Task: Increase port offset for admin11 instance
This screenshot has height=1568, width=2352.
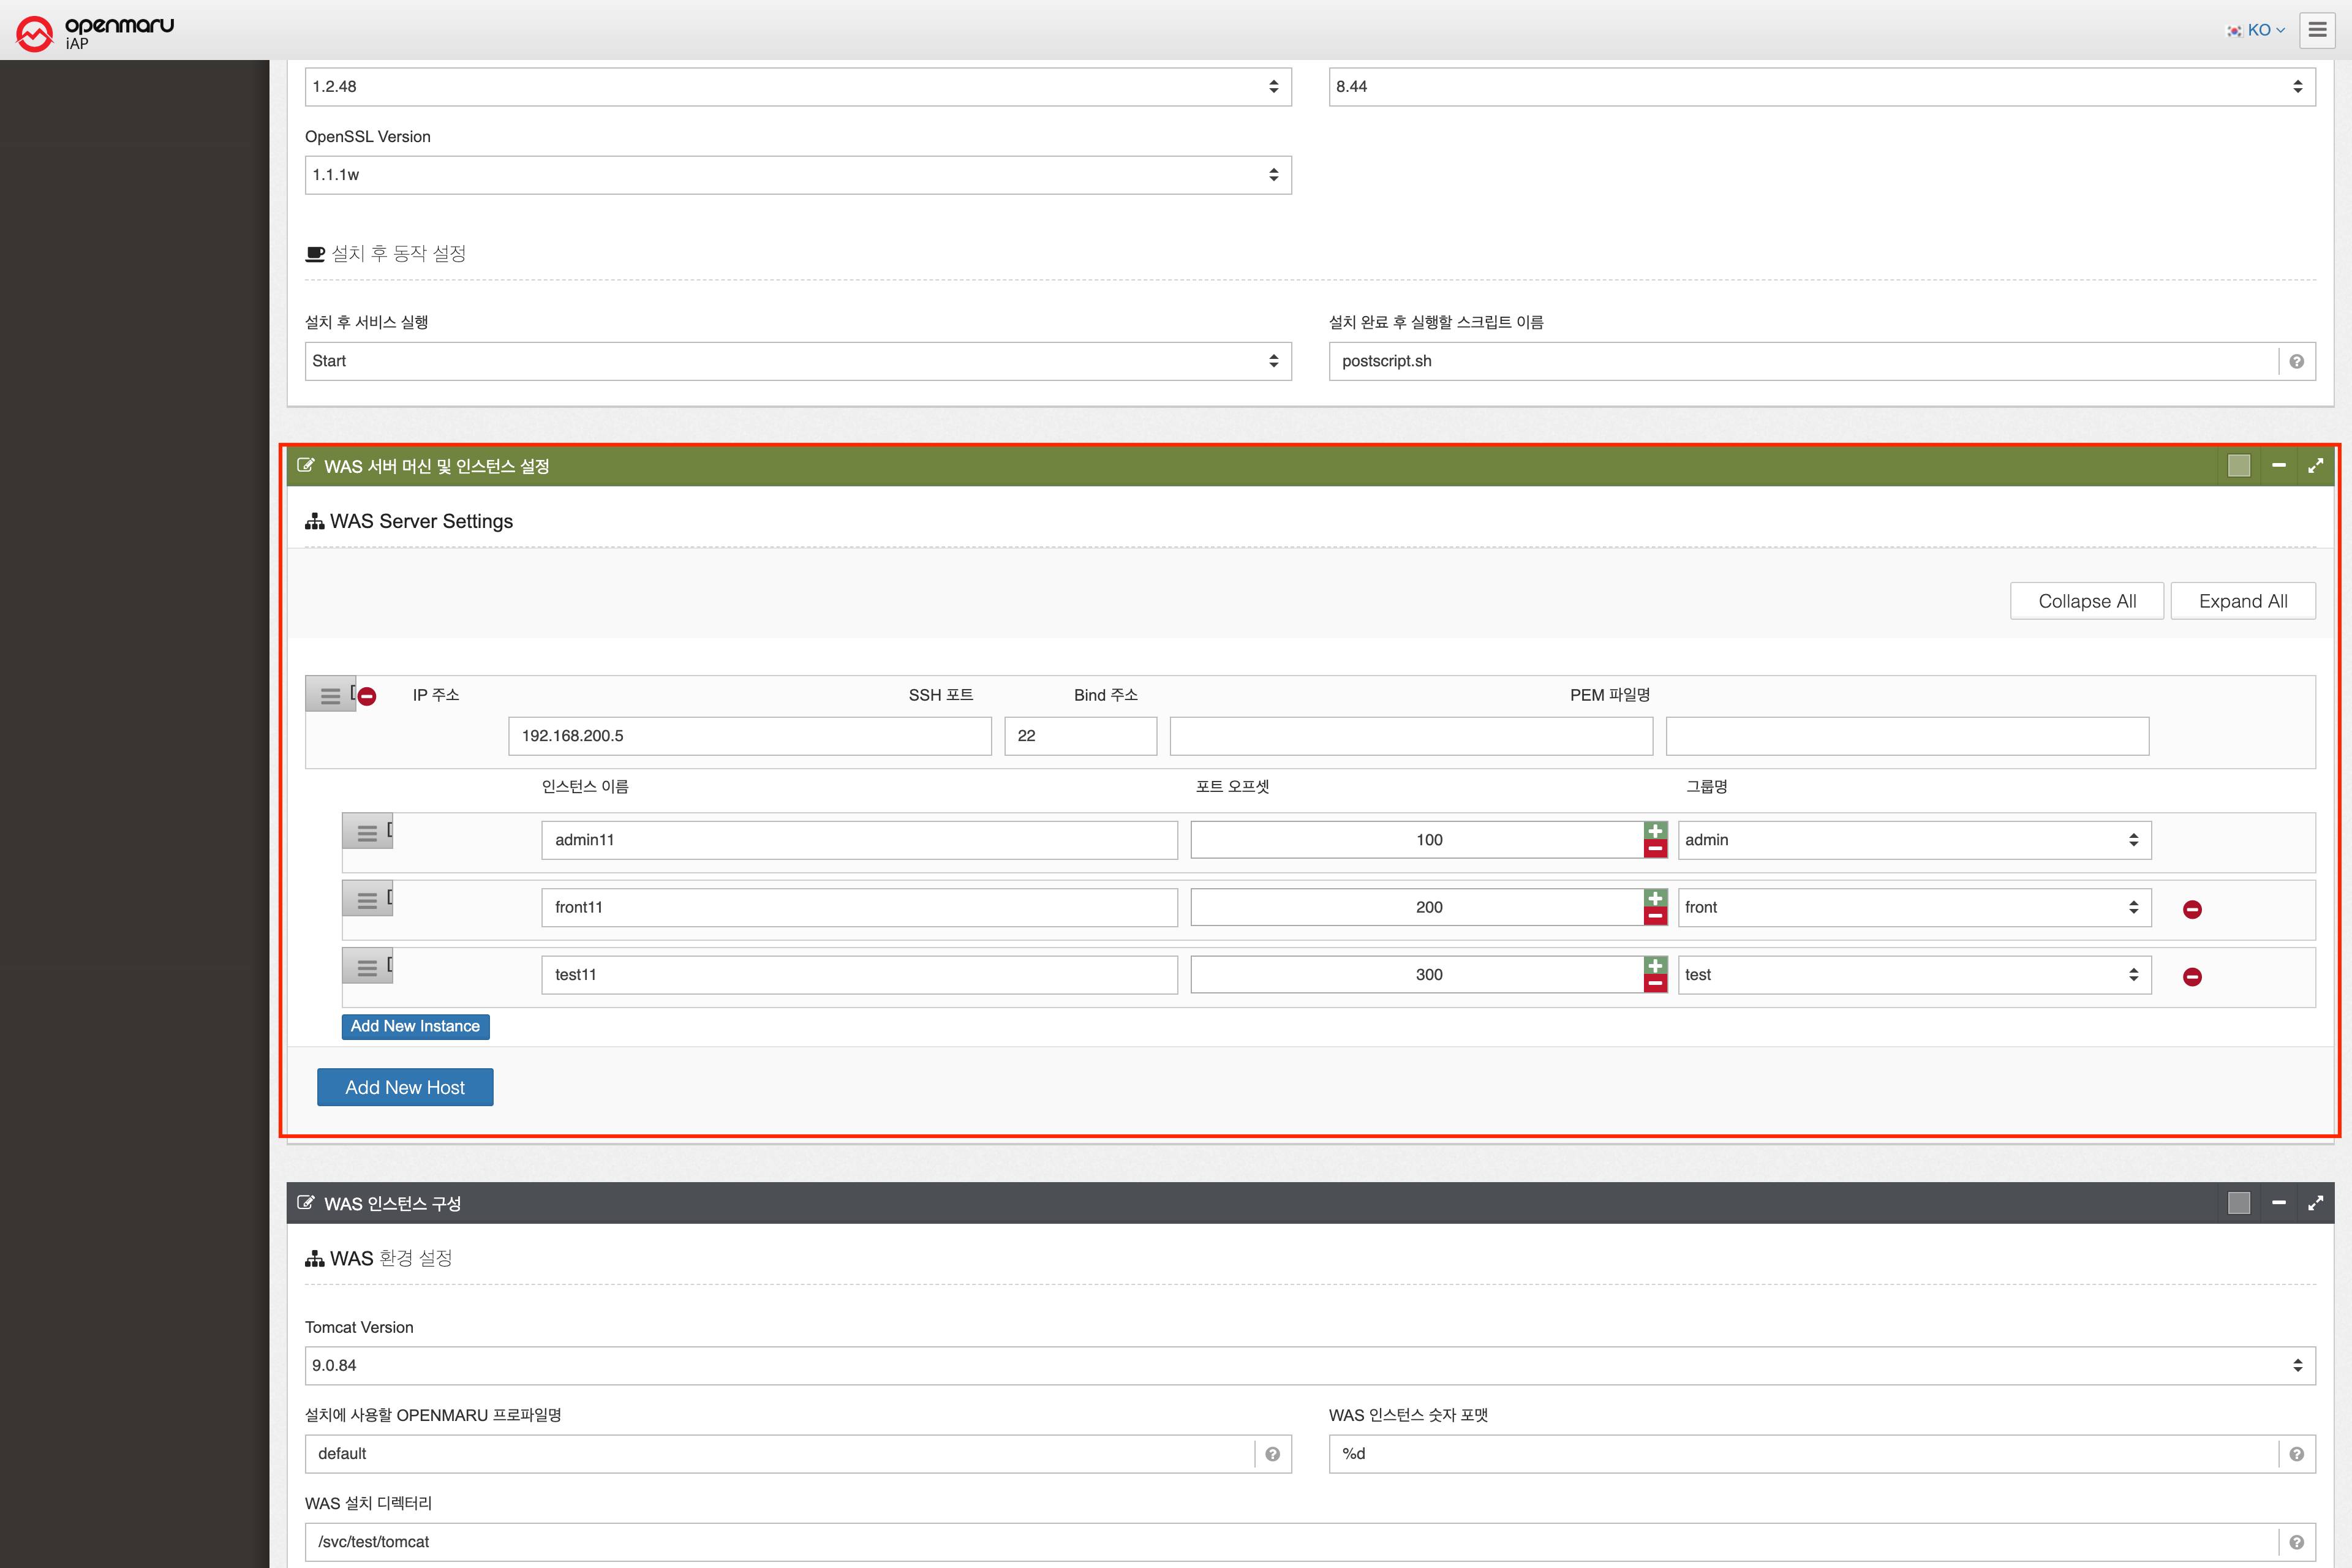Action: (x=1655, y=831)
